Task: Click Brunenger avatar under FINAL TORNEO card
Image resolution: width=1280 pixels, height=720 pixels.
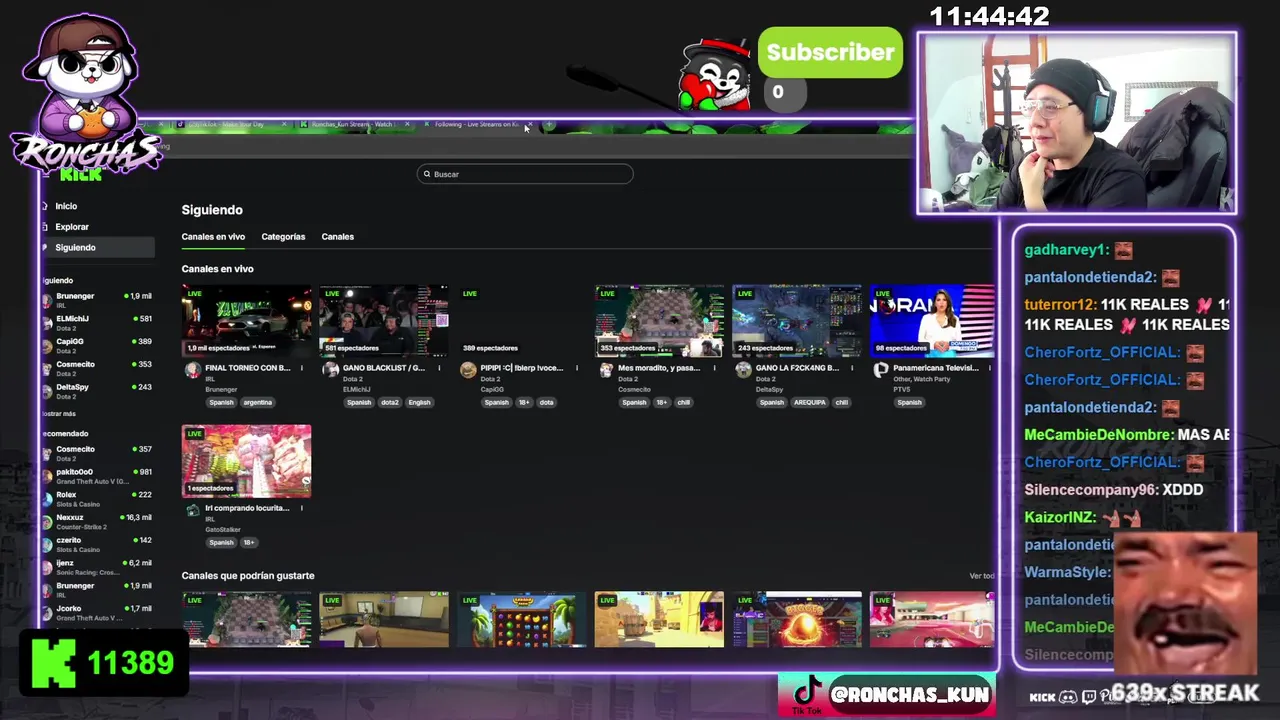Action: [192, 370]
